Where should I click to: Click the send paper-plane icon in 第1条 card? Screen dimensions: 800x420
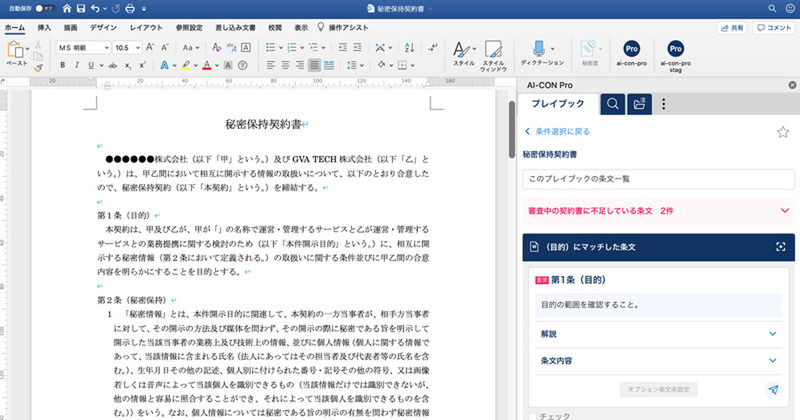773,390
